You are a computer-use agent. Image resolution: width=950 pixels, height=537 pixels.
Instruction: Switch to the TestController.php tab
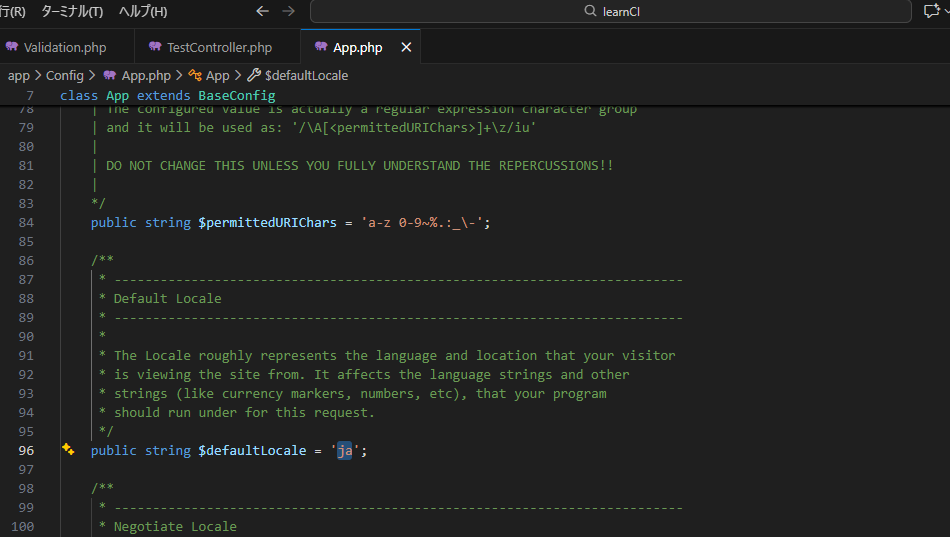(219, 47)
